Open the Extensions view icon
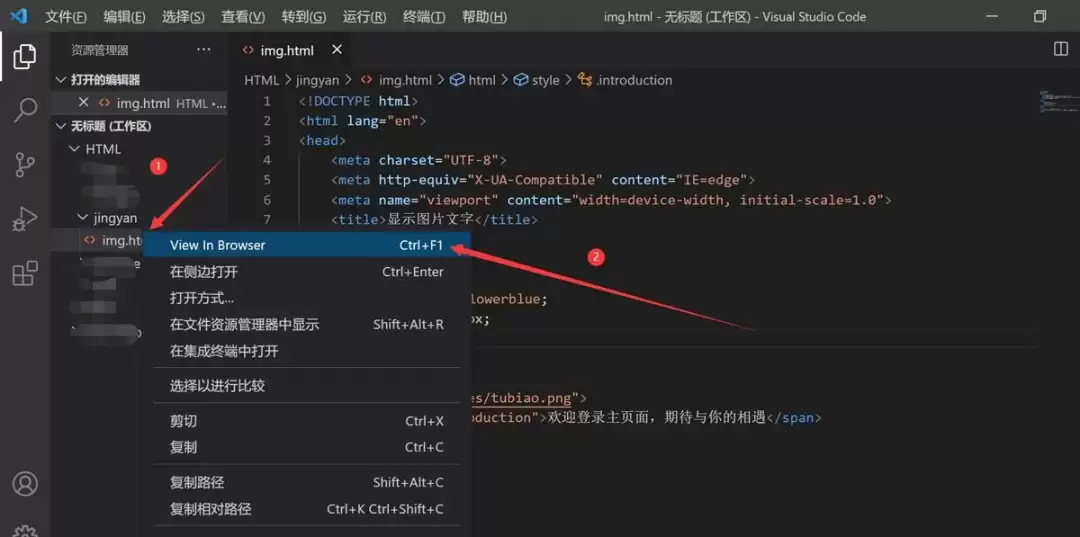1080x537 pixels. [x=25, y=273]
